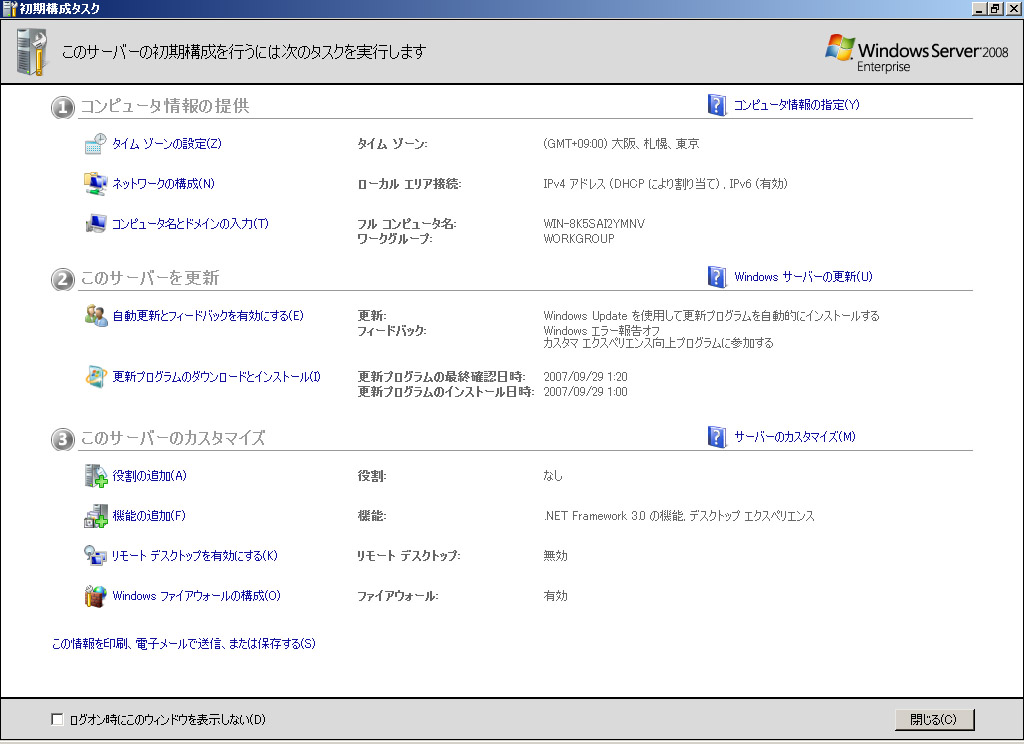Open コンピュータ名とドメインの入力(T) link
The height and width of the screenshot is (744, 1024).
click(x=190, y=223)
